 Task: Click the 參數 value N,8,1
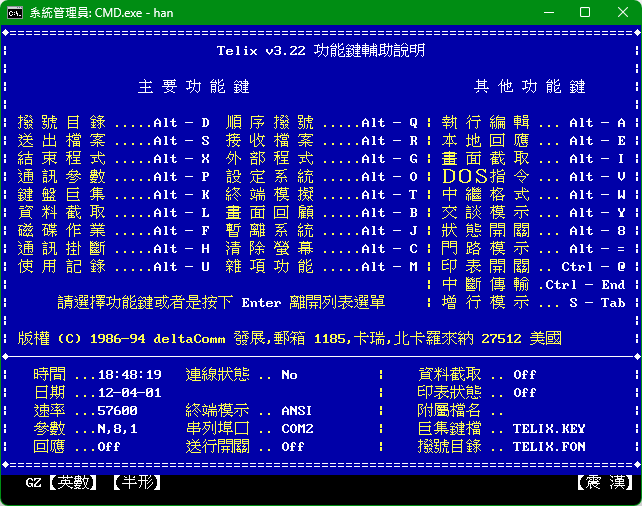[x=118, y=429]
